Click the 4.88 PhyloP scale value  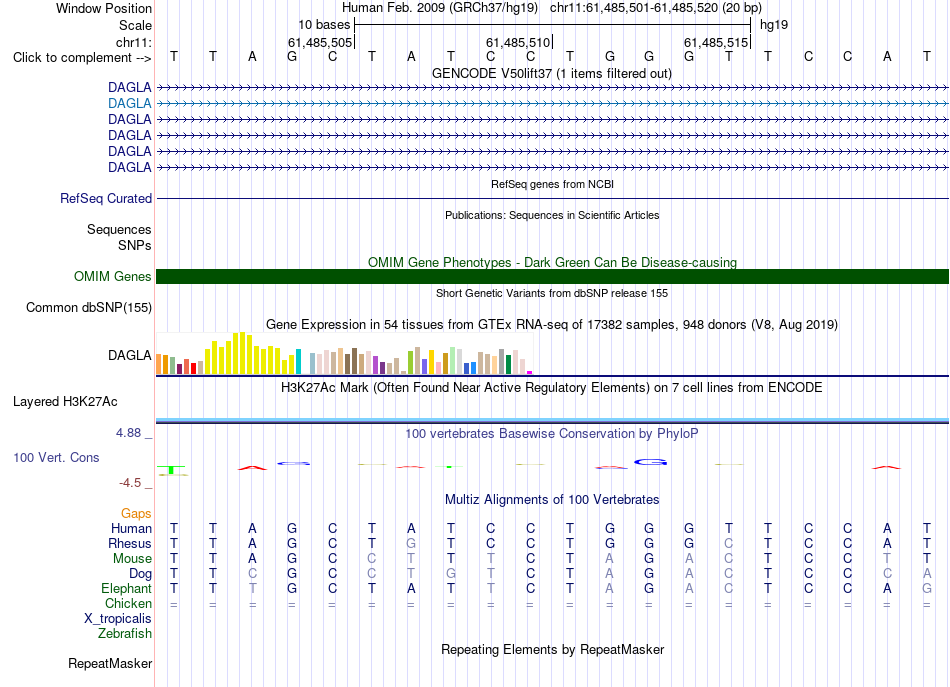(128, 433)
